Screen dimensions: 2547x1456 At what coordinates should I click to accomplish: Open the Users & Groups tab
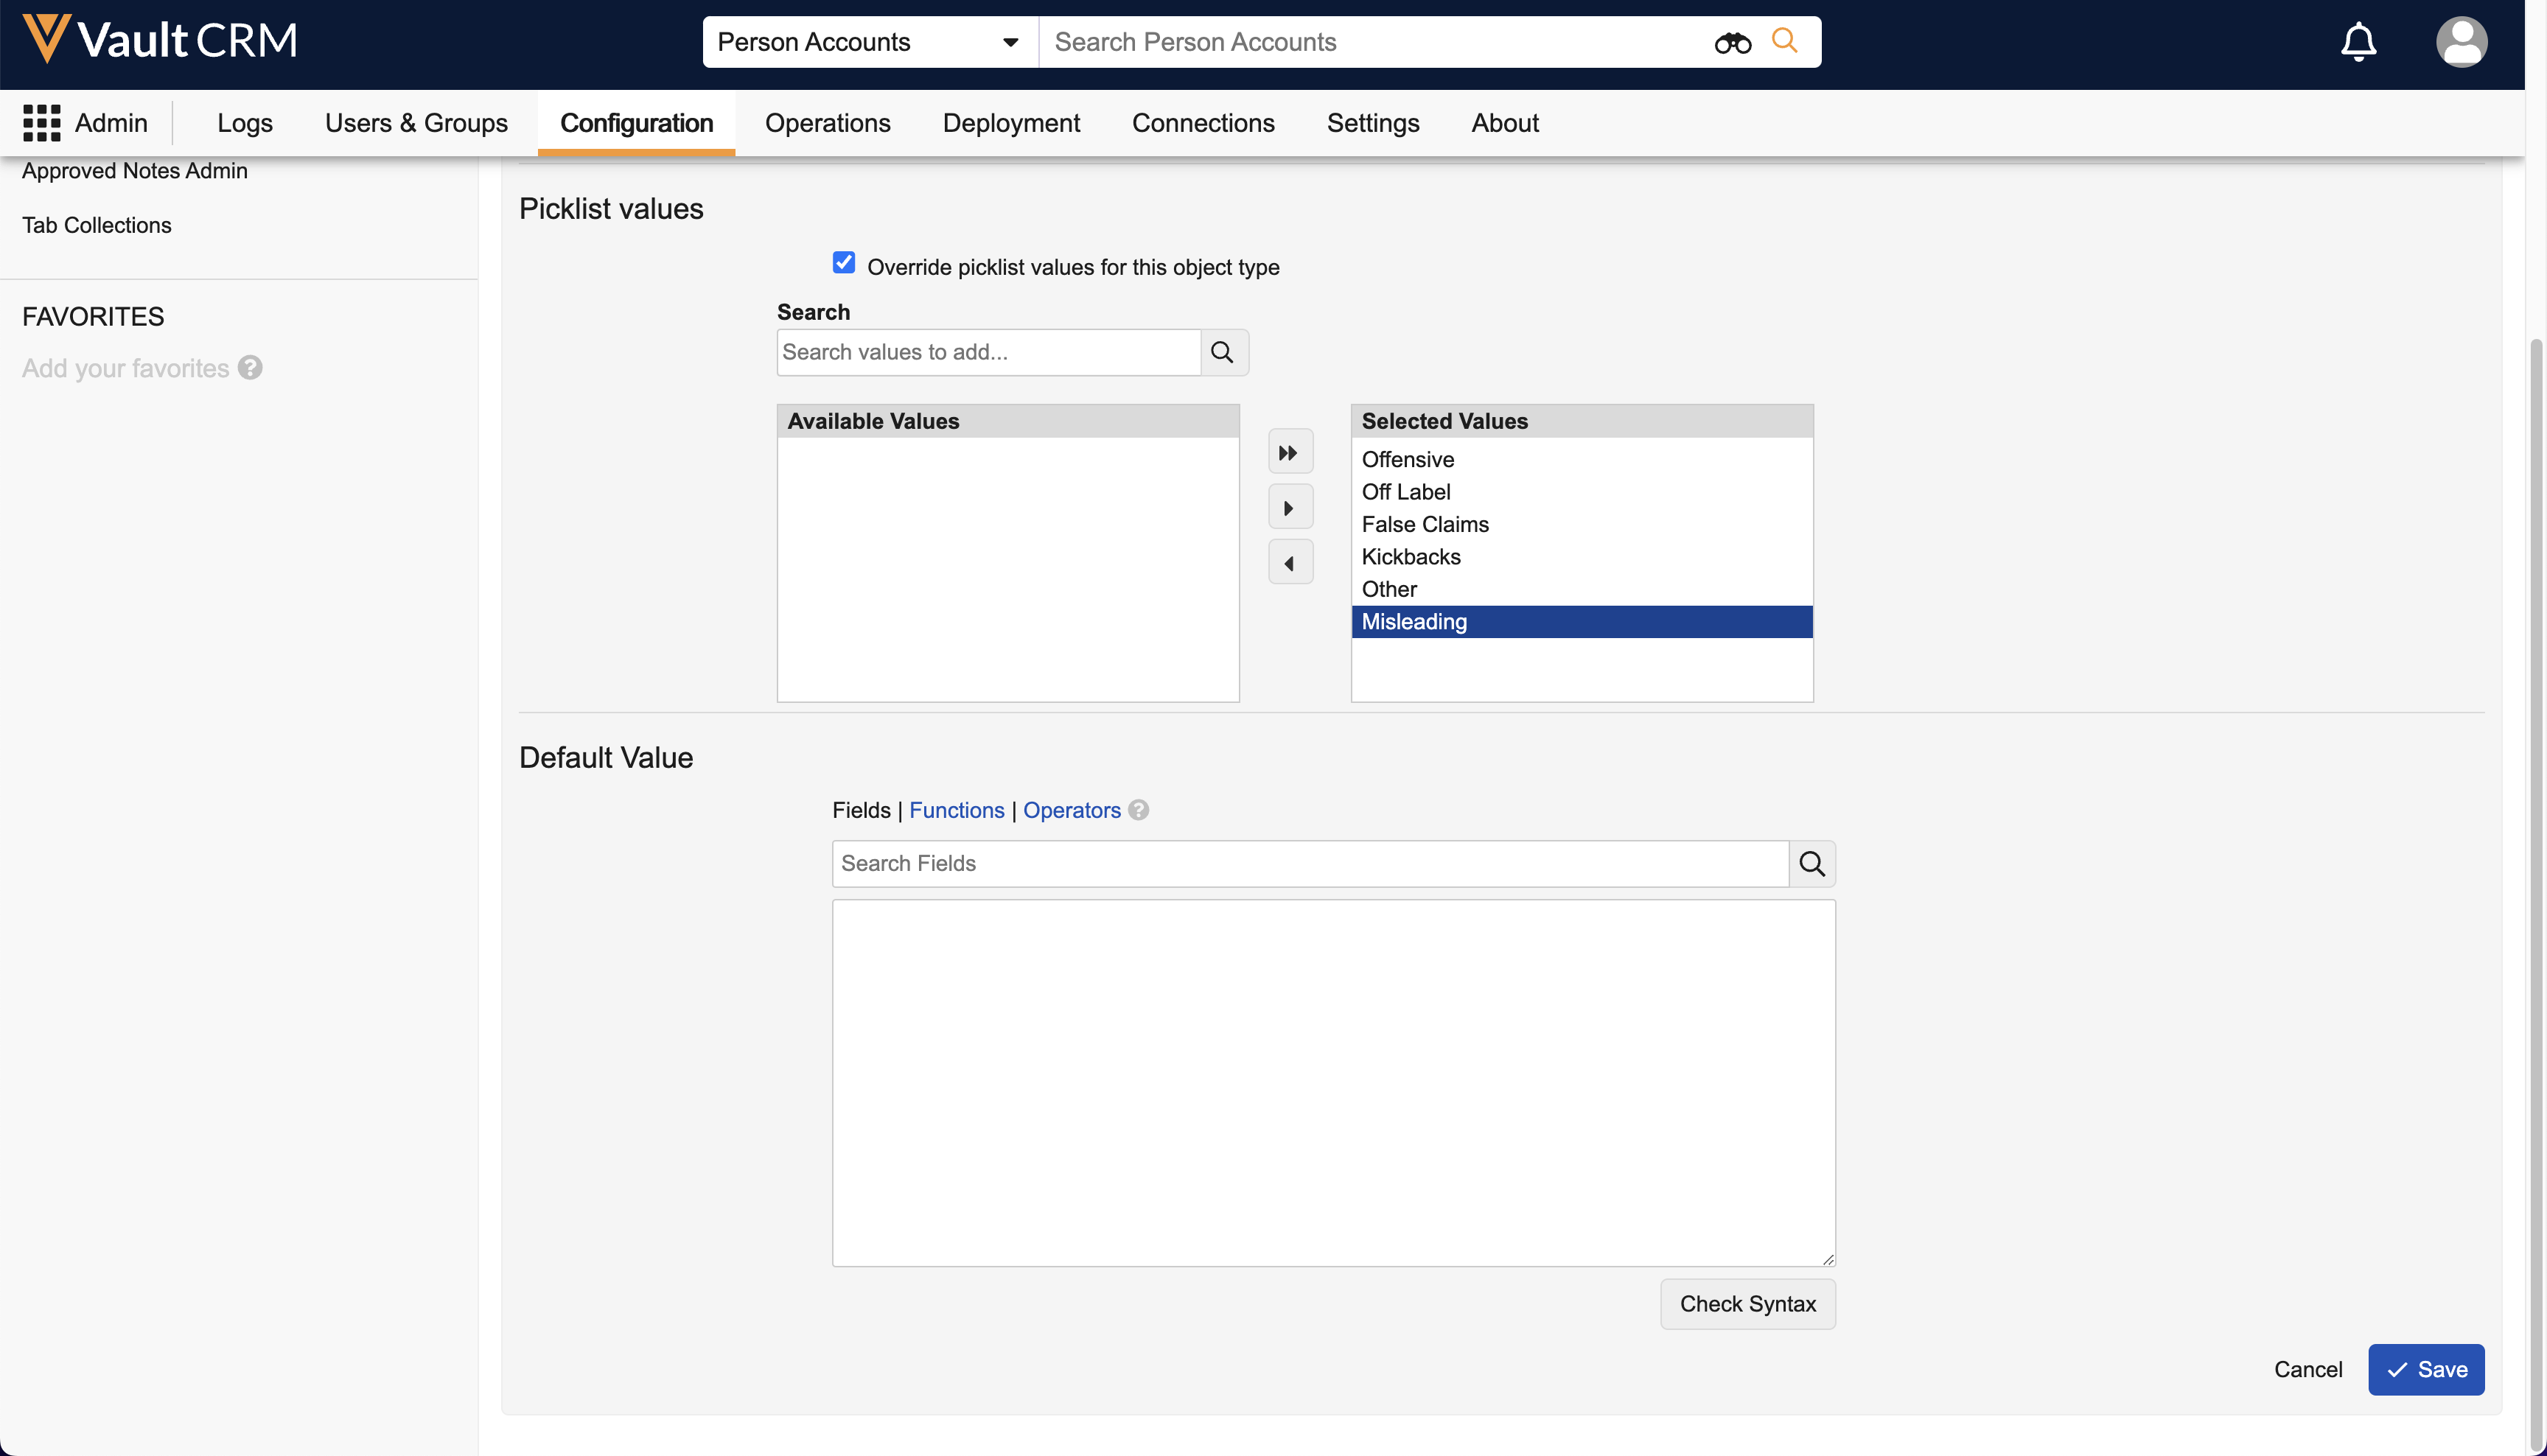[x=416, y=123]
